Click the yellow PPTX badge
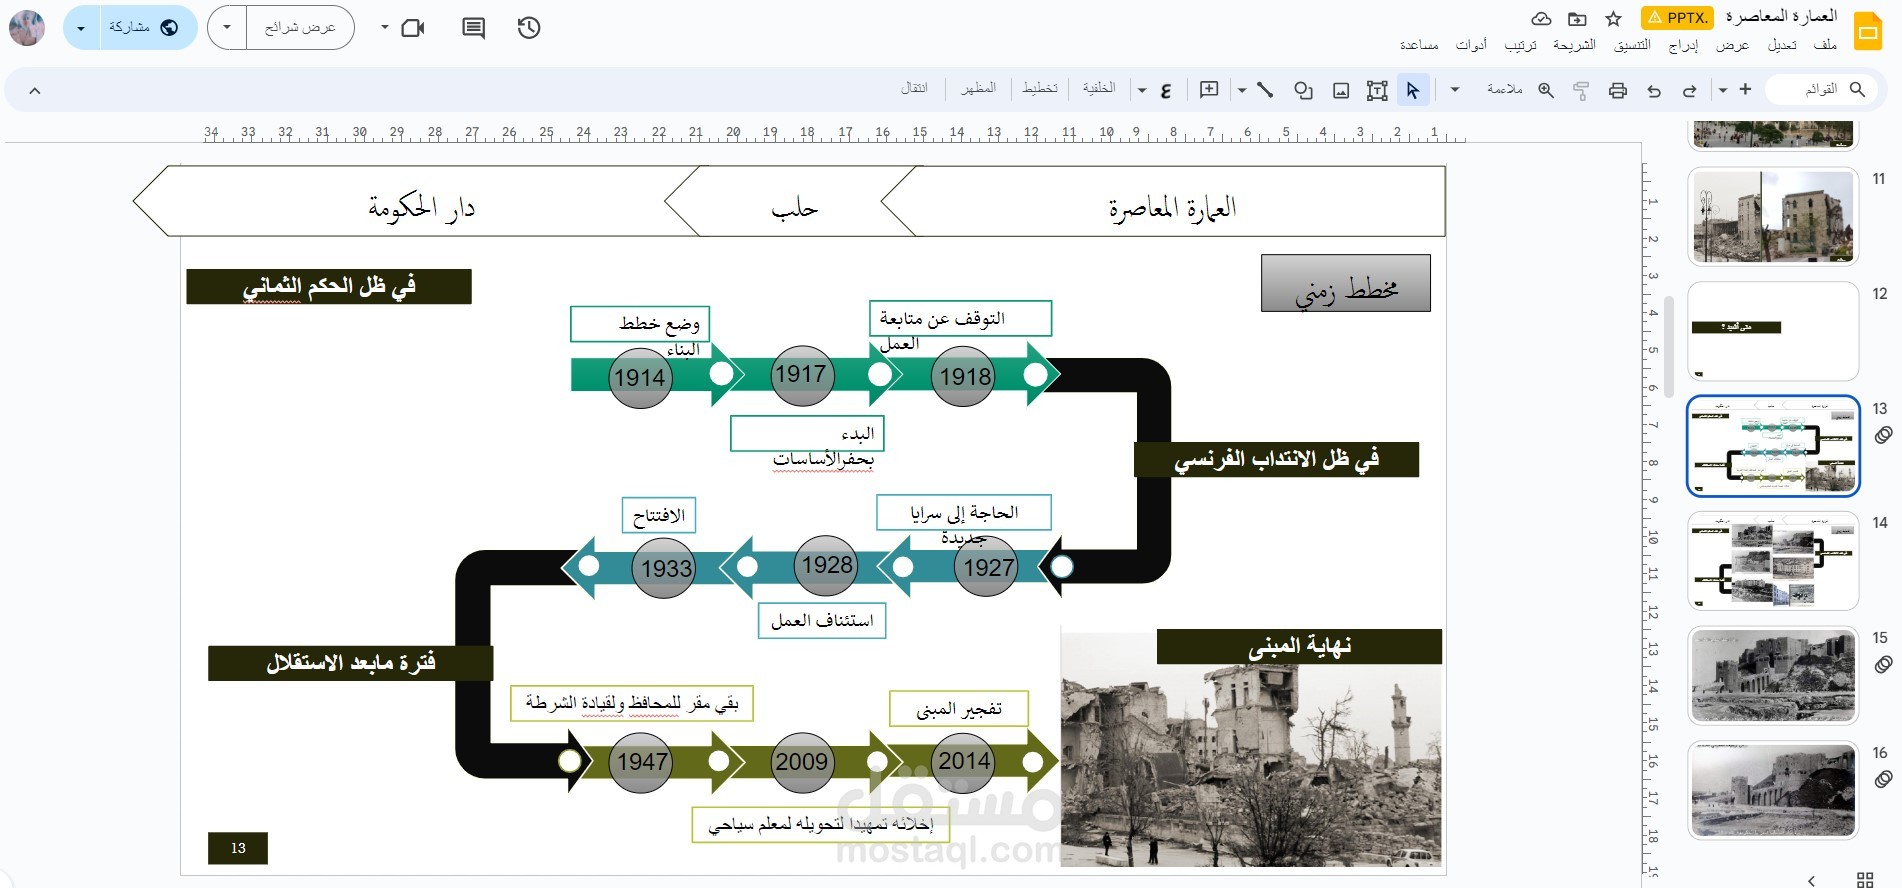The height and width of the screenshot is (888, 1902). pos(1677,17)
